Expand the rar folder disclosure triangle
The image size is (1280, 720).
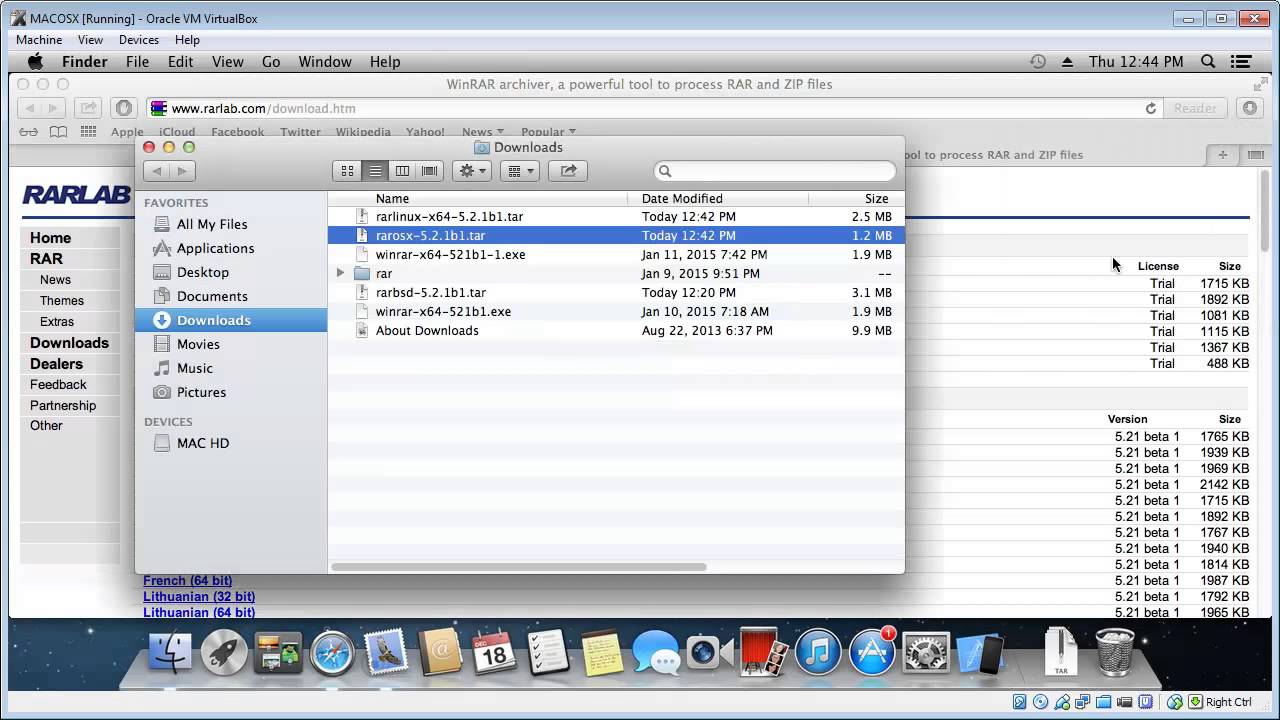coord(340,273)
